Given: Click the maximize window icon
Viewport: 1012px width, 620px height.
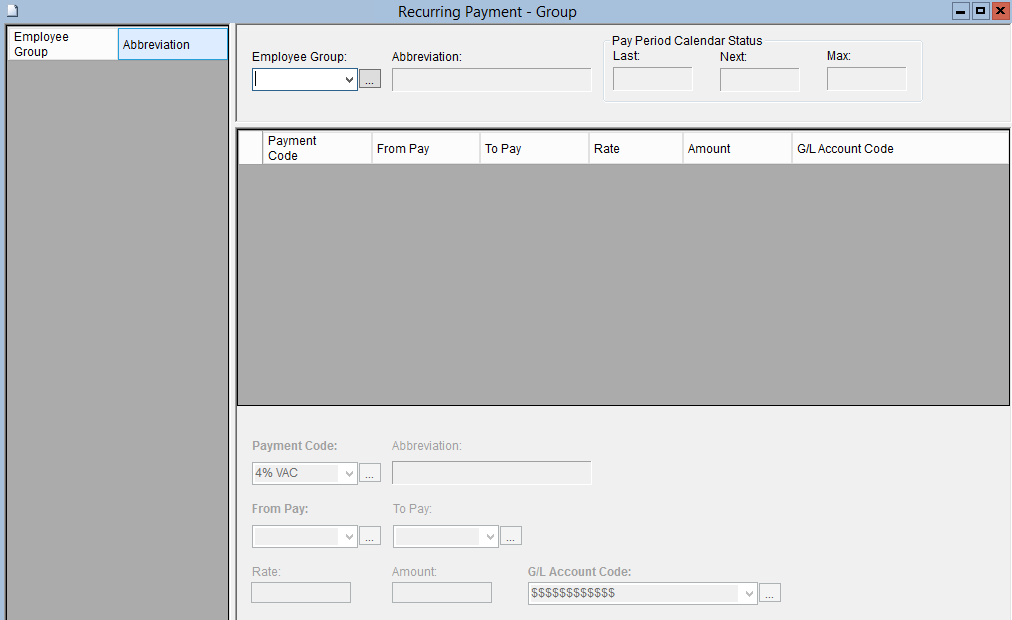Looking at the screenshot, I should 980,11.
